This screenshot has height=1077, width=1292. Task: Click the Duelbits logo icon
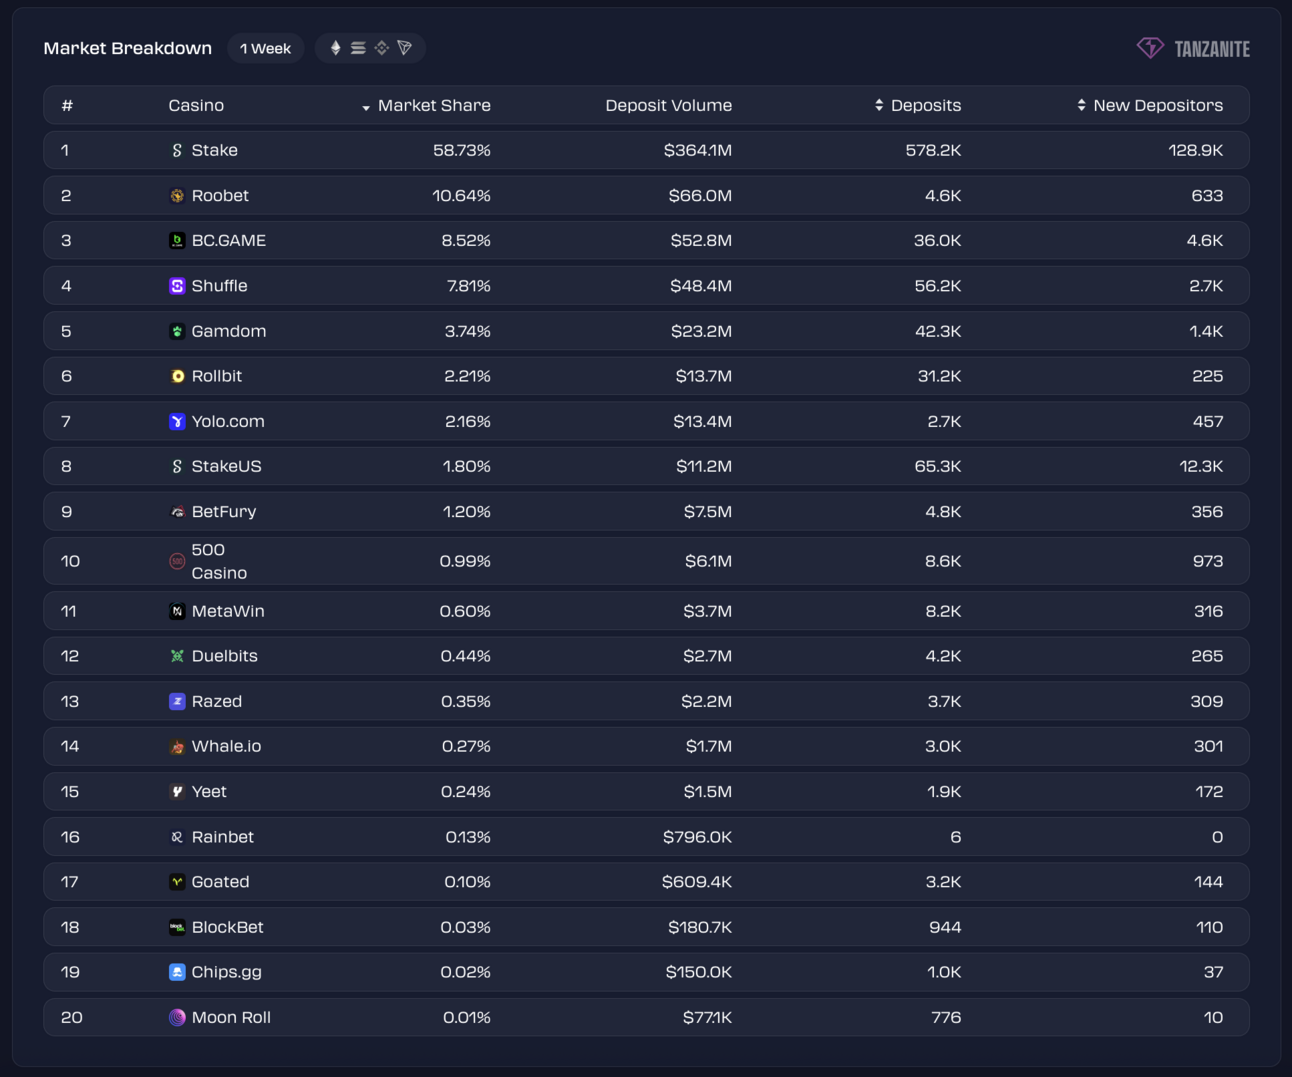177,656
